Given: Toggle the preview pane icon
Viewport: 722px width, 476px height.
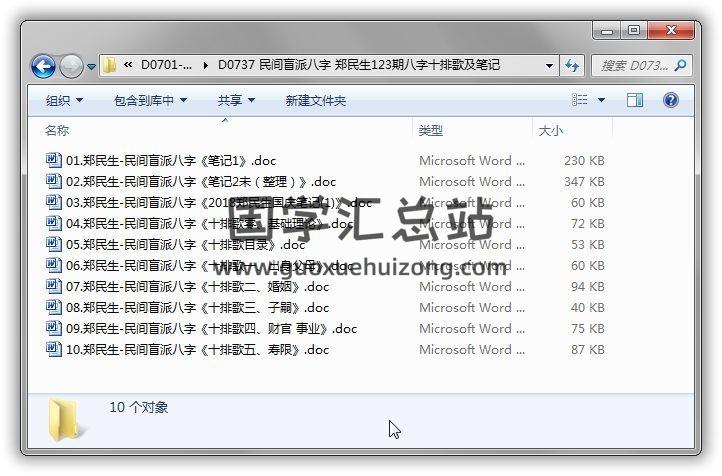Looking at the screenshot, I should (x=634, y=100).
